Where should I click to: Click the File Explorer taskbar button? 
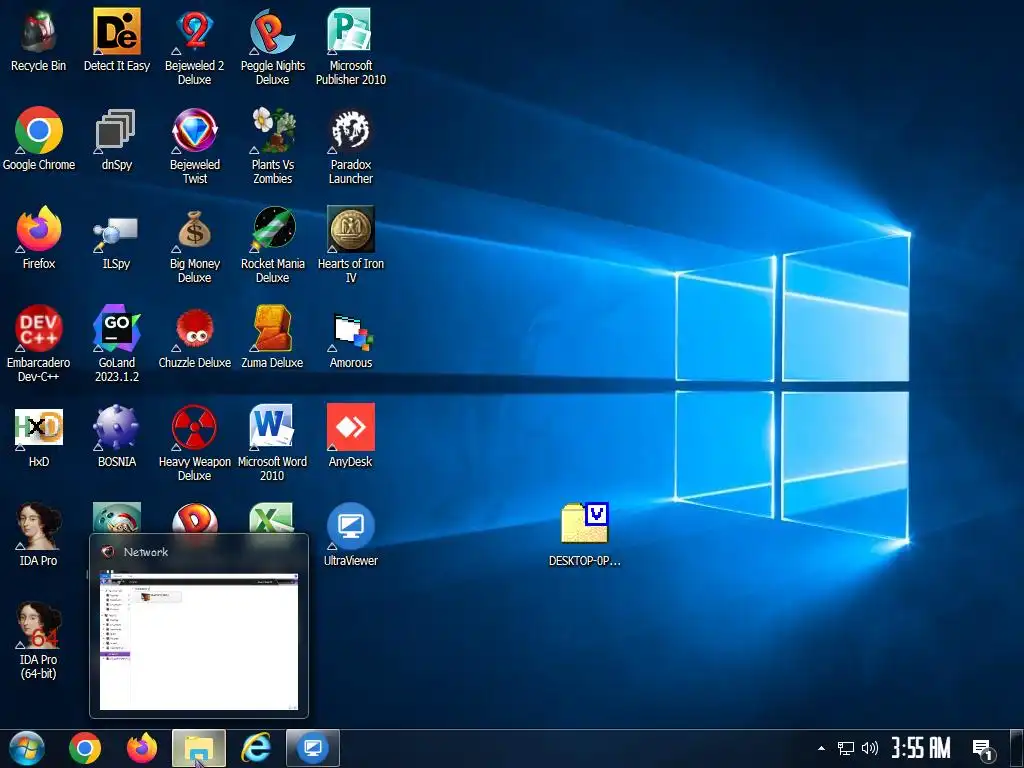pos(199,748)
